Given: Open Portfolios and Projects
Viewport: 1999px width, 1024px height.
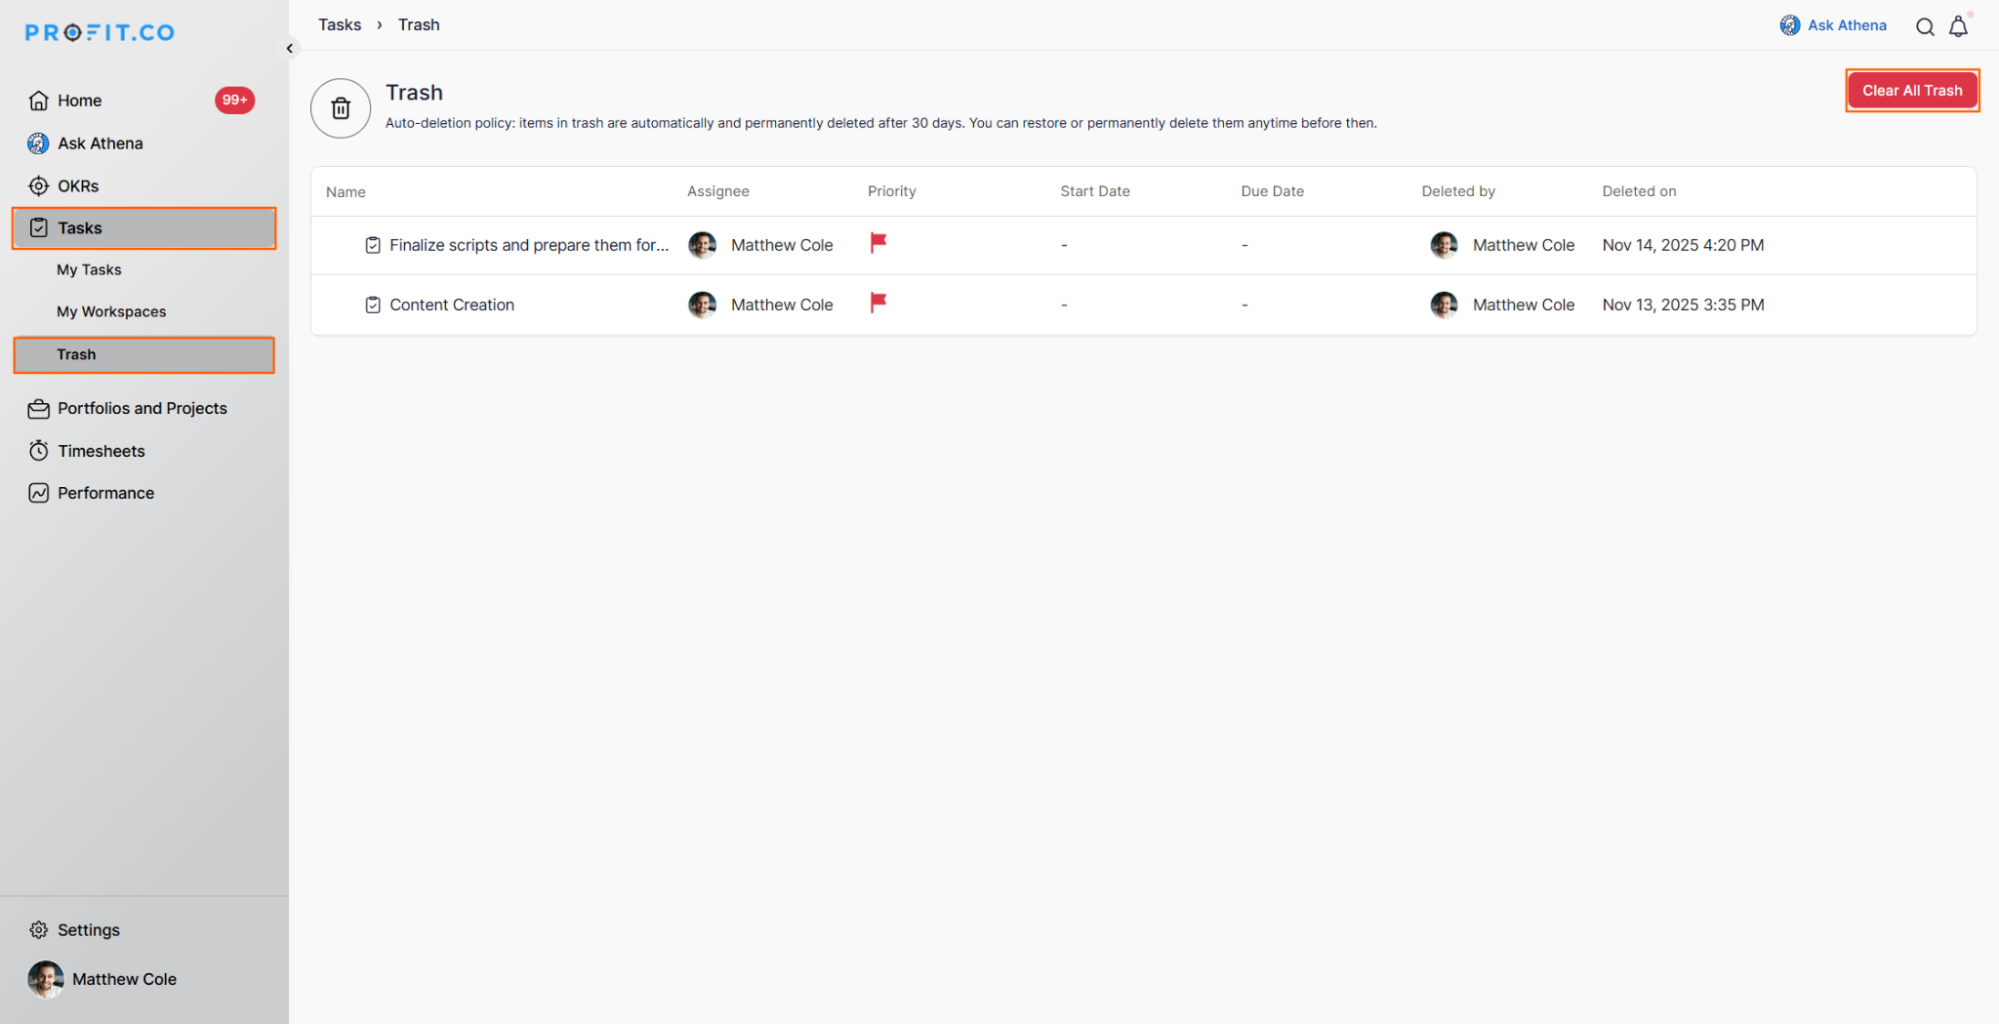Looking at the screenshot, I should pos(142,408).
